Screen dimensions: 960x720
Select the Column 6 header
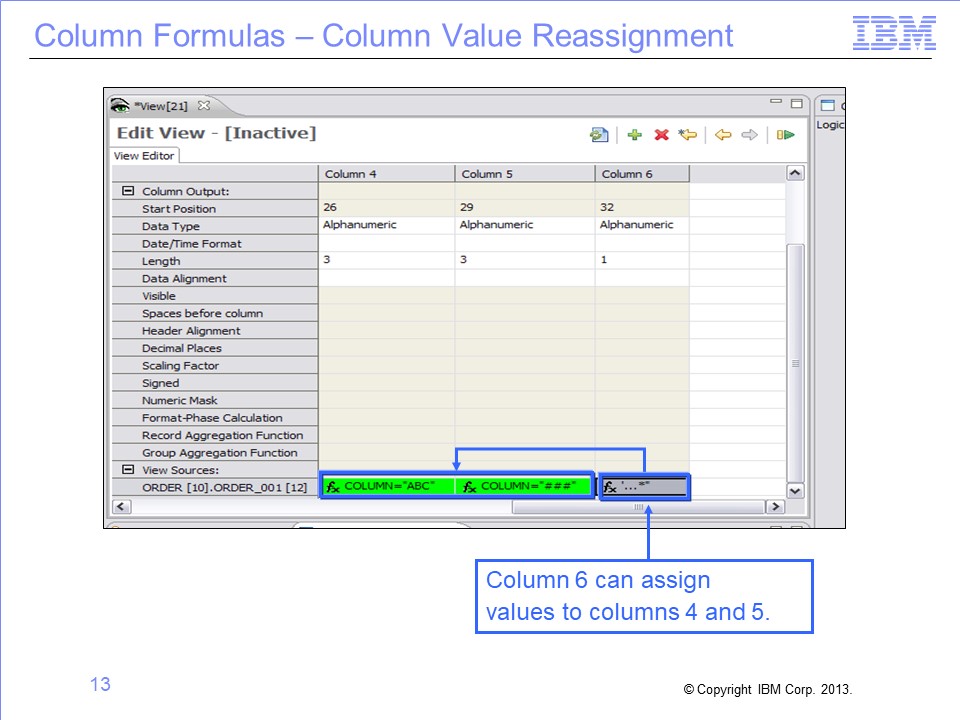pyautogui.click(x=642, y=174)
